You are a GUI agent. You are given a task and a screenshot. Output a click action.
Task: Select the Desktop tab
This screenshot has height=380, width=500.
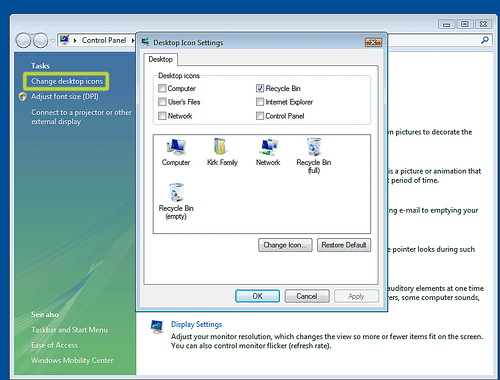click(x=161, y=59)
